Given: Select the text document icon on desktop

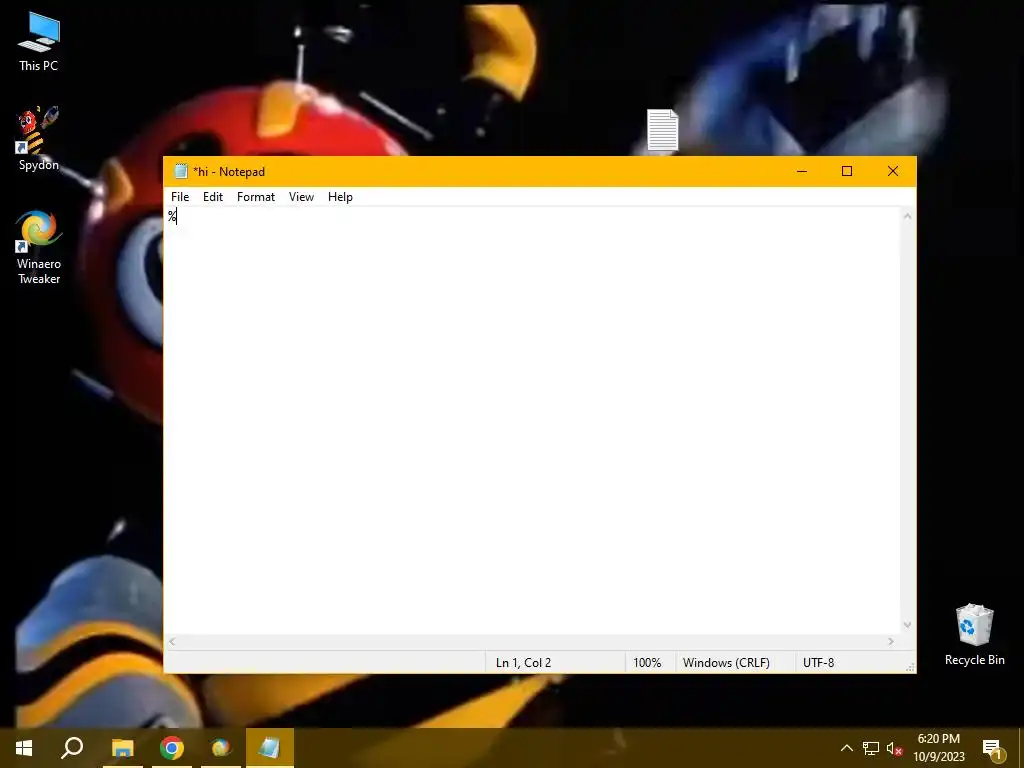Looking at the screenshot, I should tap(663, 130).
